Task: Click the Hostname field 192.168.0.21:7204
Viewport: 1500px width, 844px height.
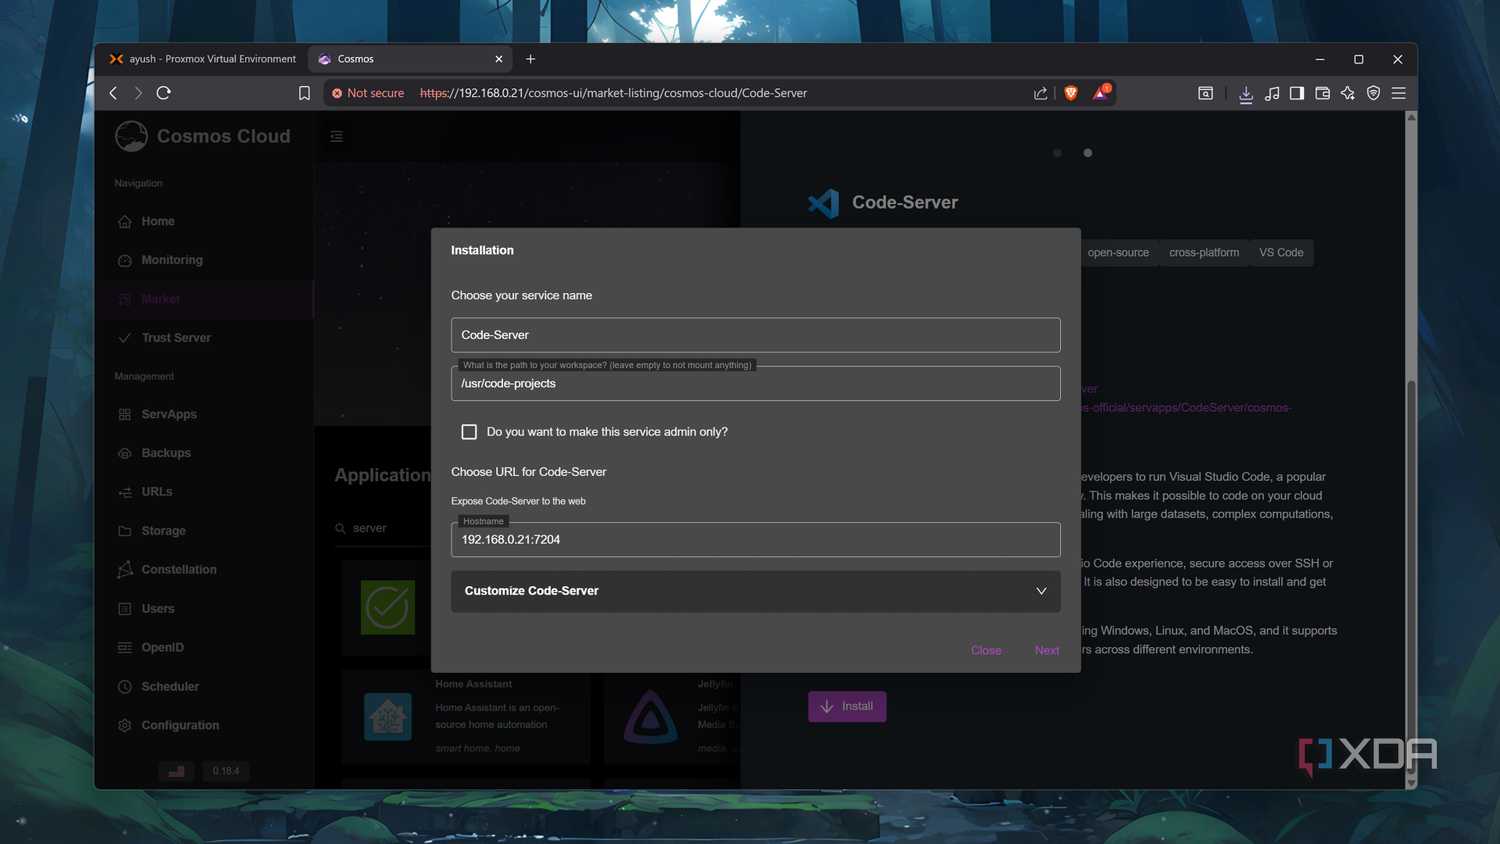Action: [x=755, y=540]
